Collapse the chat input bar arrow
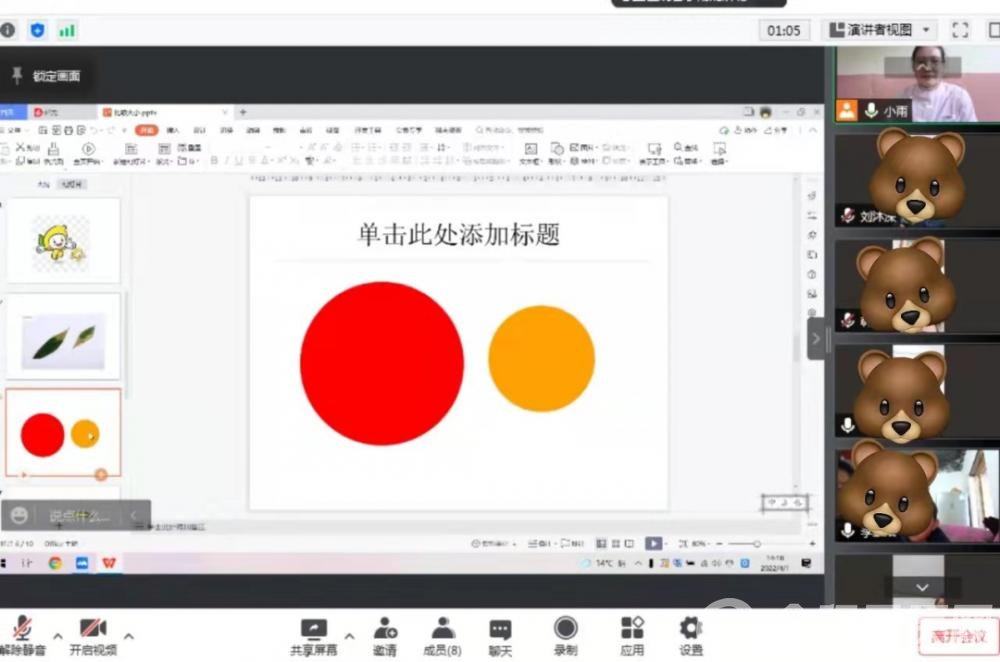This screenshot has width=1000, height=662. [x=134, y=515]
